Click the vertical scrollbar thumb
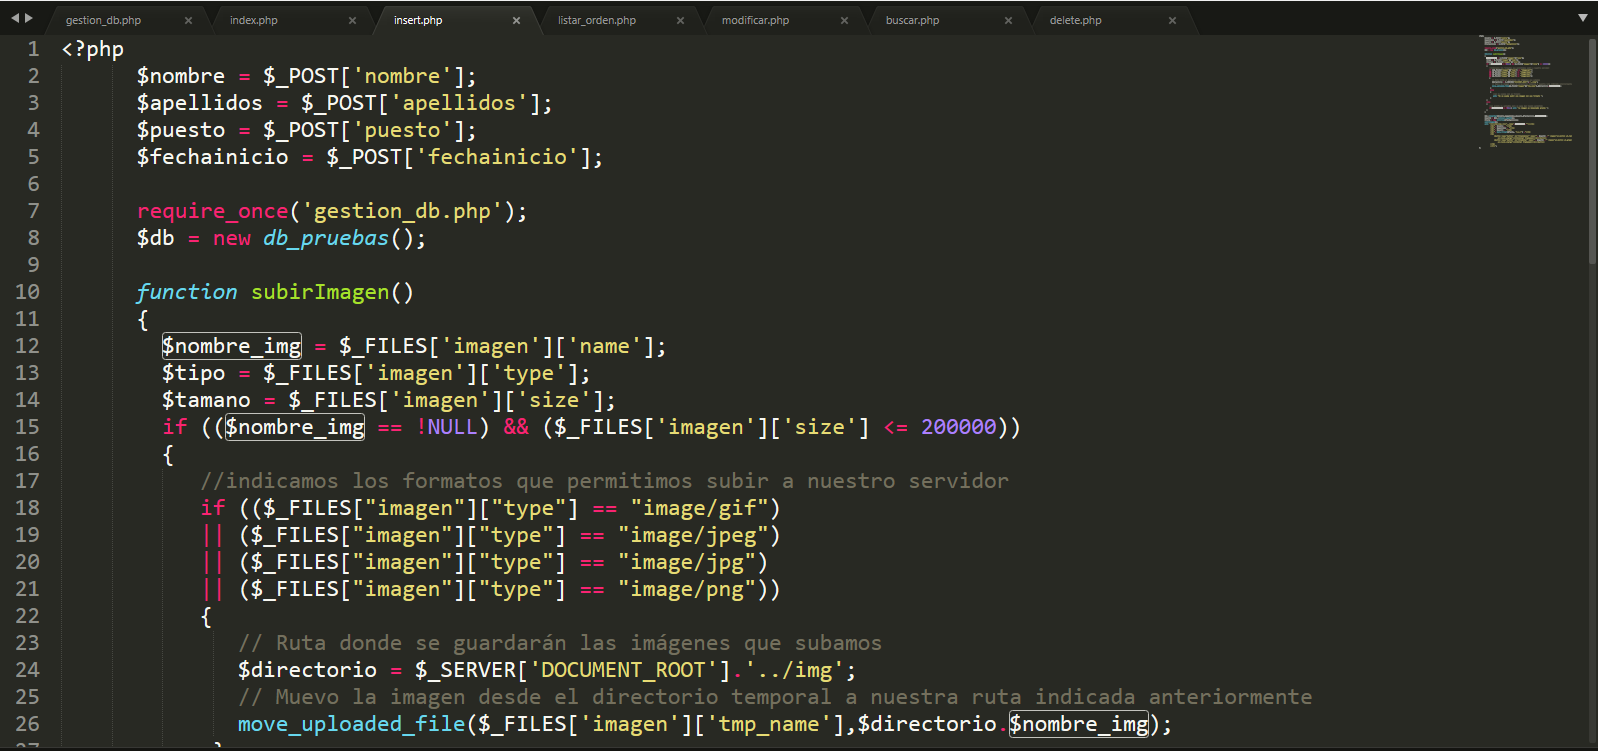Screen dimensions: 1598x751 coord(1592,151)
